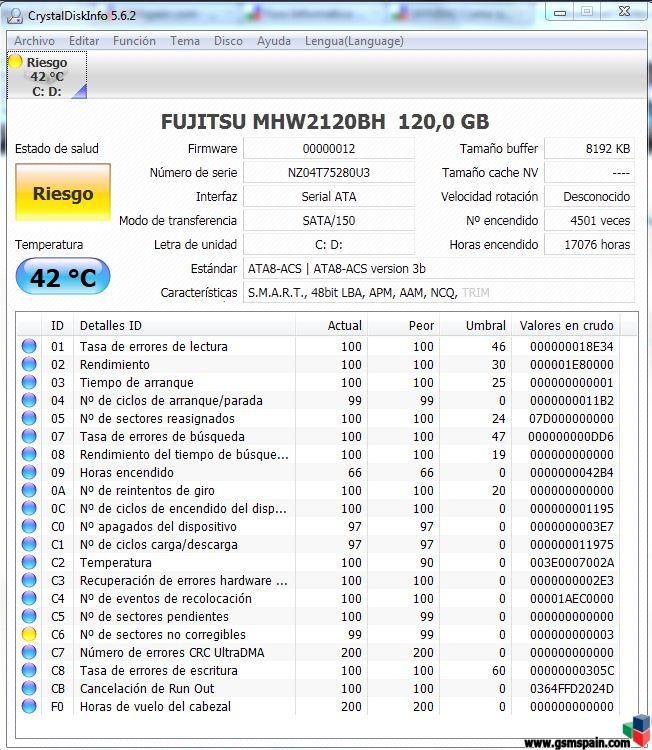652x750 pixels.
Task: Open the Función menu
Action: pyautogui.click(x=134, y=41)
